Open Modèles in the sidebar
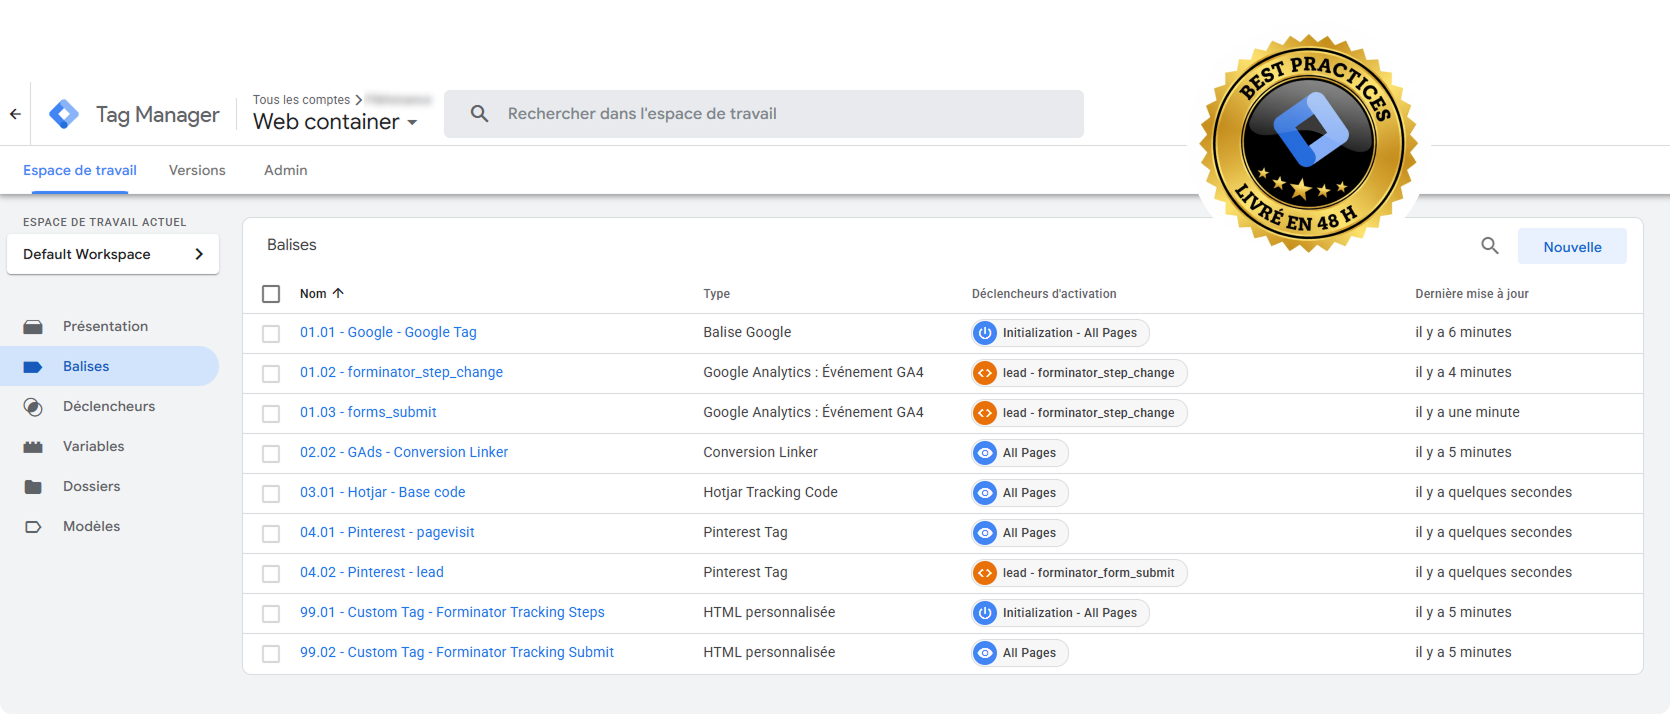The width and height of the screenshot is (1670, 714). 91,526
